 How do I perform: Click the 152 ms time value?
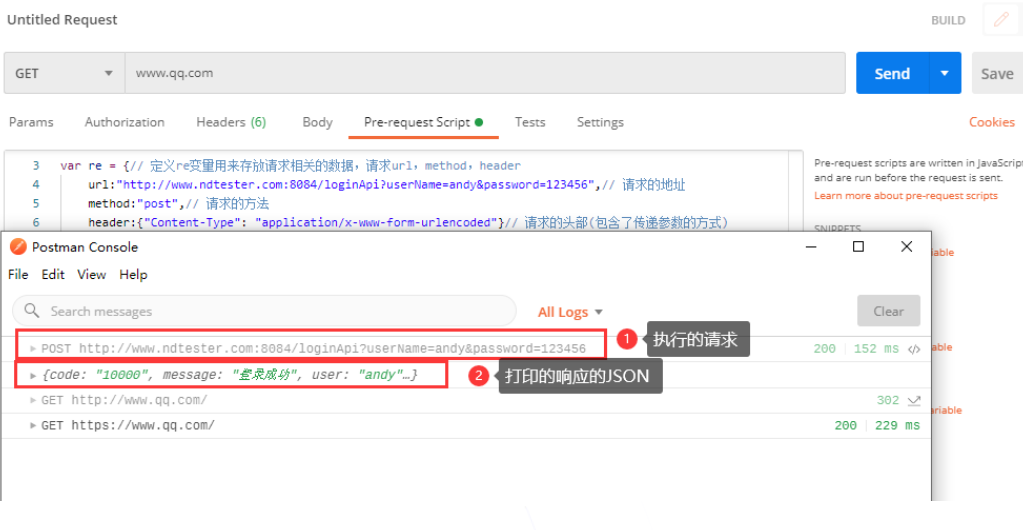876,349
